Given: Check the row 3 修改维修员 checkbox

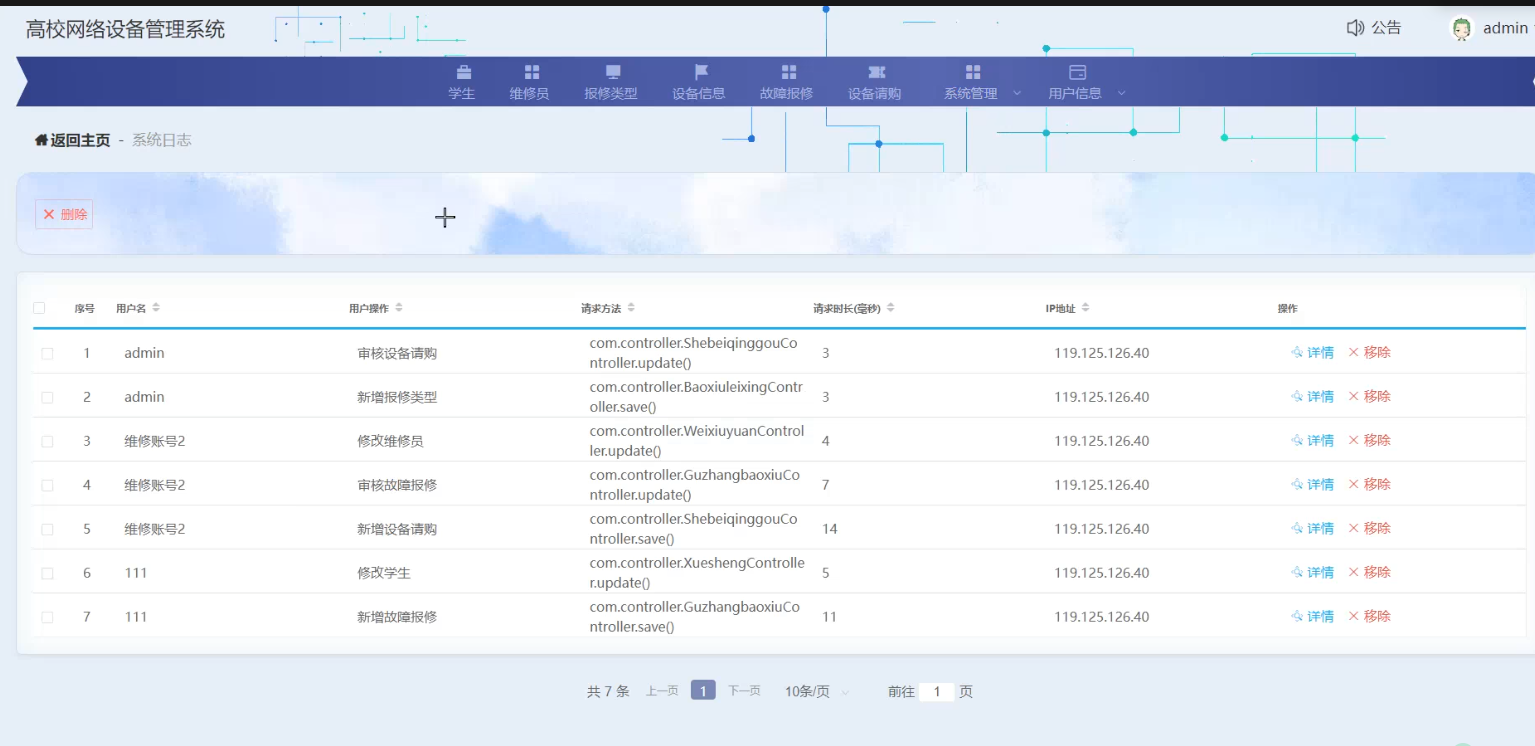Looking at the screenshot, I should click(x=47, y=441).
